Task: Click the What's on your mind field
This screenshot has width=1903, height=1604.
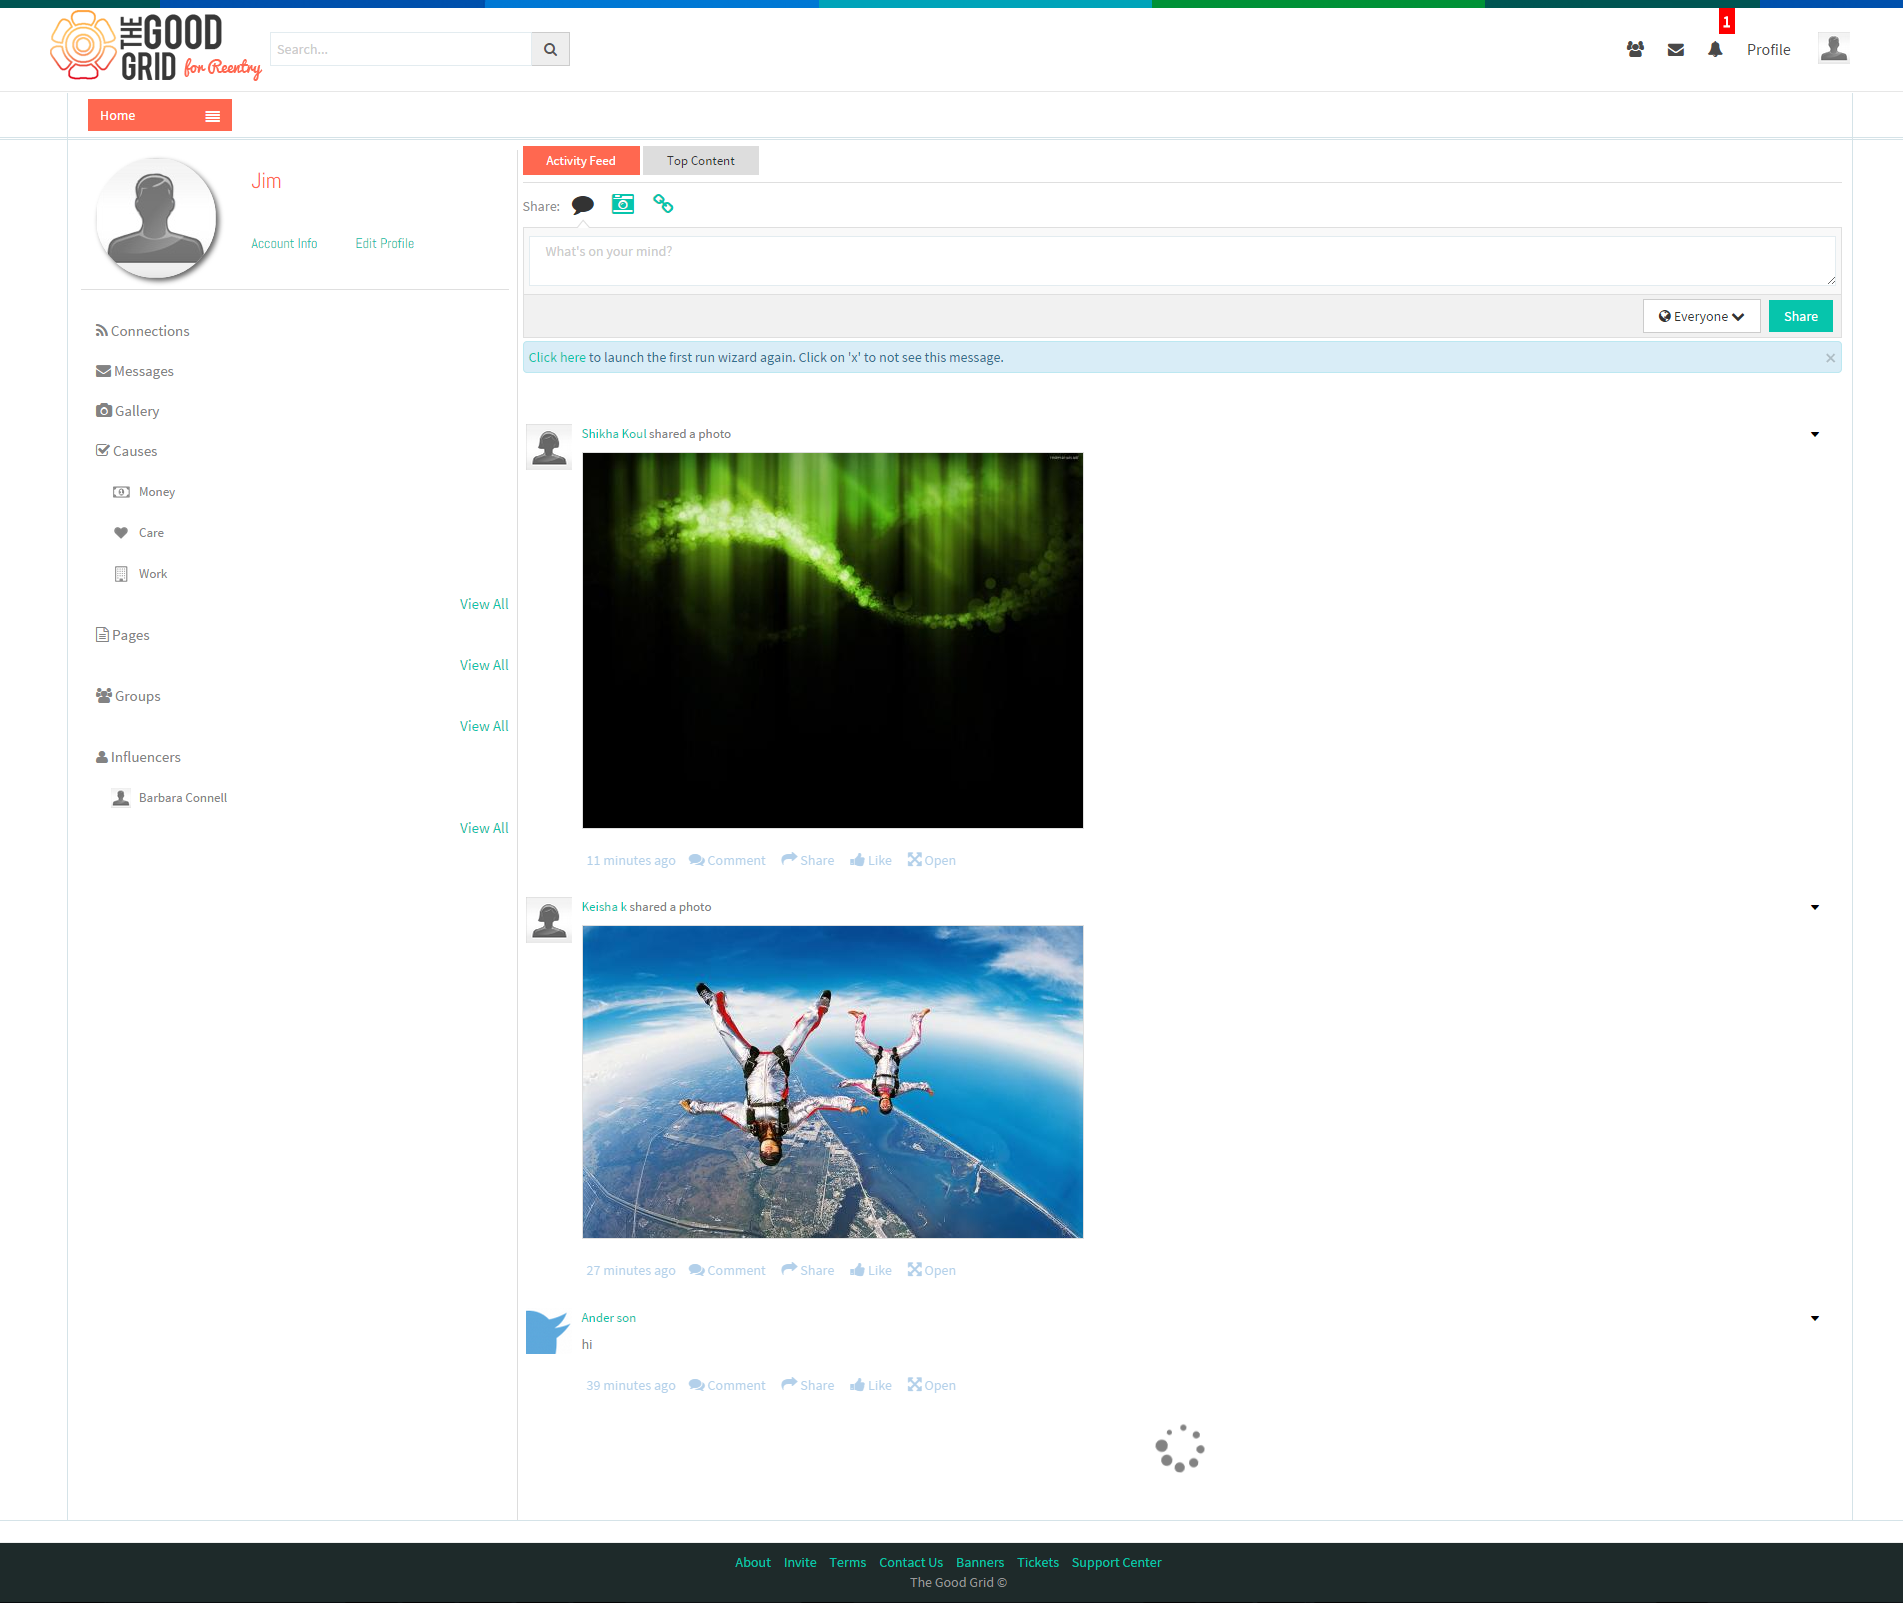Action: [x=1182, y=261]
